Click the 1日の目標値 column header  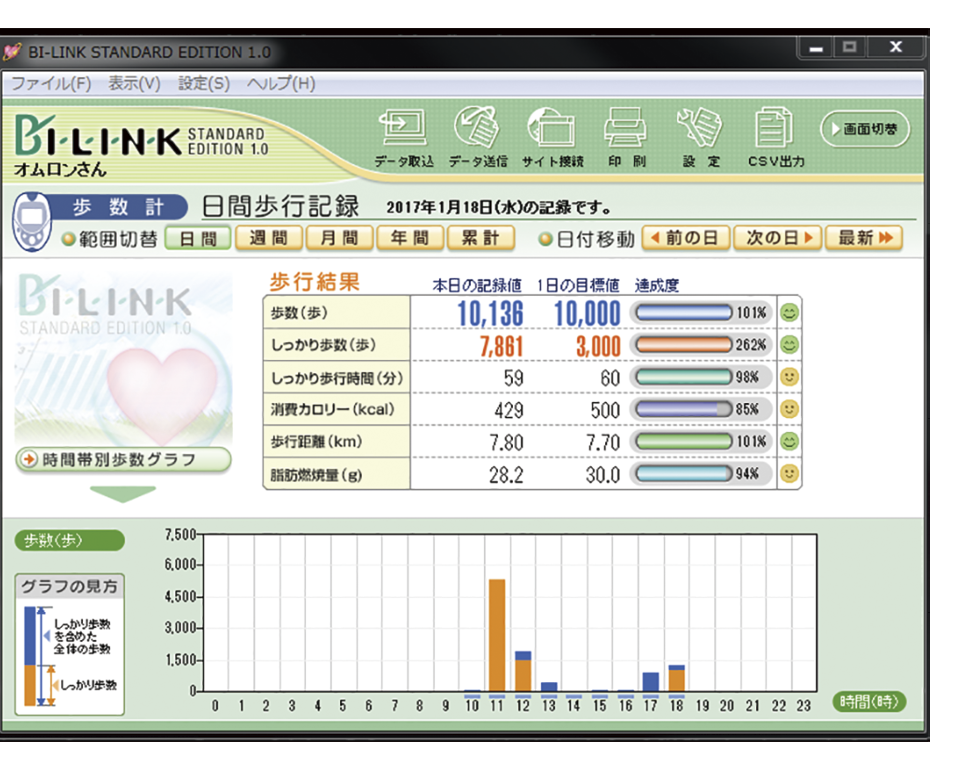click(578, 285)
